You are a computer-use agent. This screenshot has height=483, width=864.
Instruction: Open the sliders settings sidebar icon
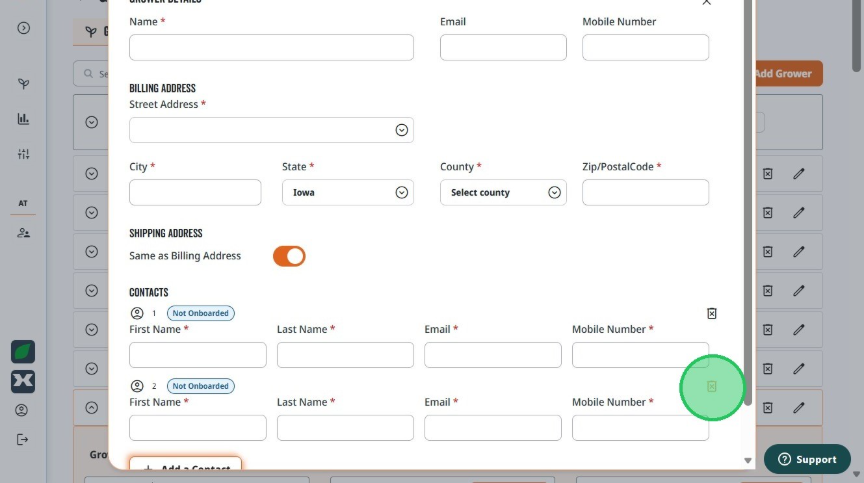pyautogui.click(x=23, y=154)
